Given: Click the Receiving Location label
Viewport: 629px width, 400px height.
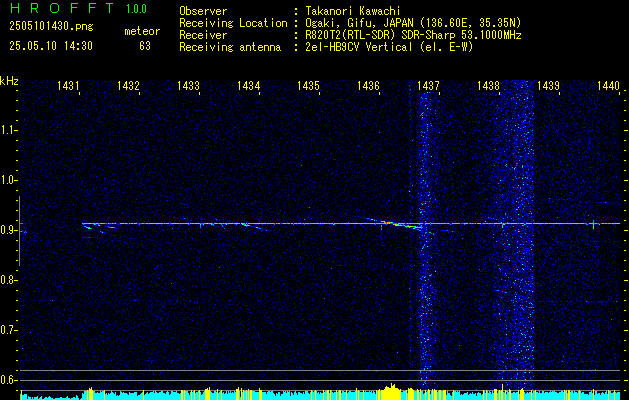Looking at the screenshot, I should coord(233,23).
